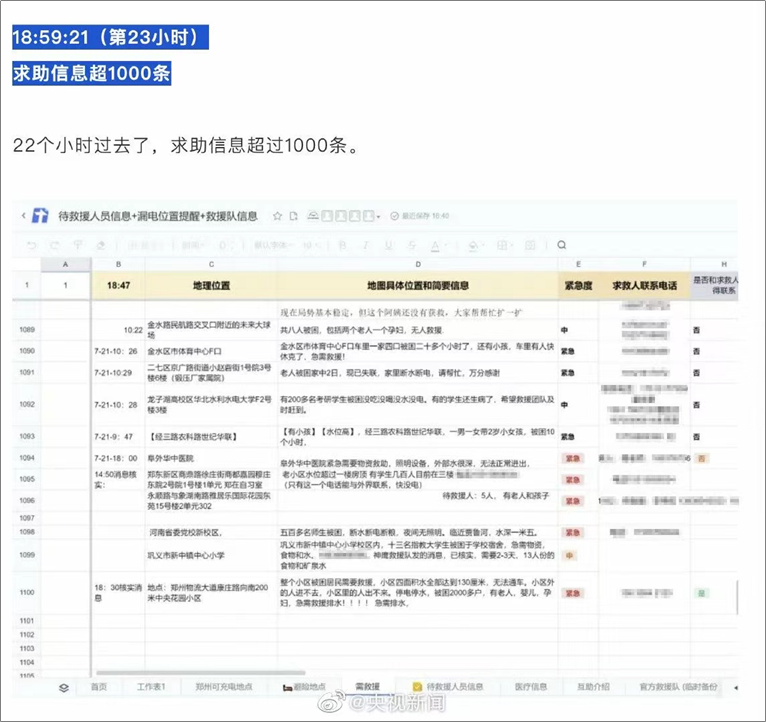This screenshot has width=766, height=722.
Task: Open the default font name dropdown
Action: point(274,245)
